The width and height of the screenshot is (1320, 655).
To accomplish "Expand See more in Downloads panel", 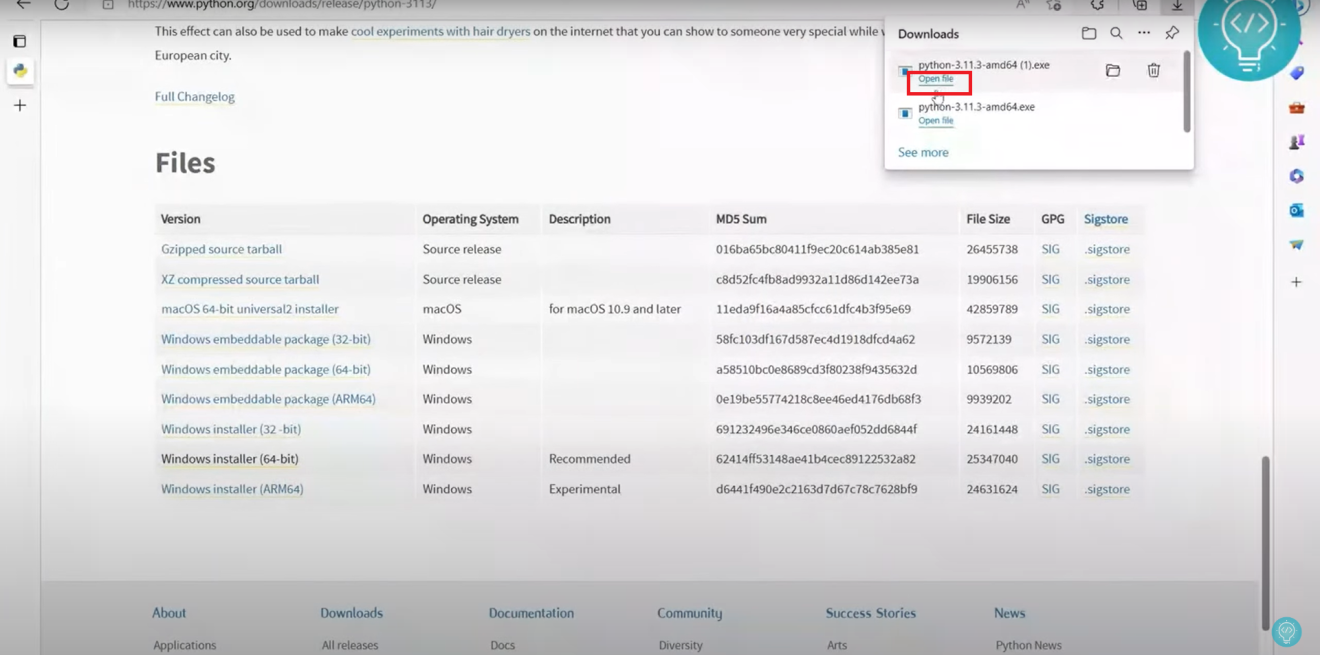I will pos(923,153).
